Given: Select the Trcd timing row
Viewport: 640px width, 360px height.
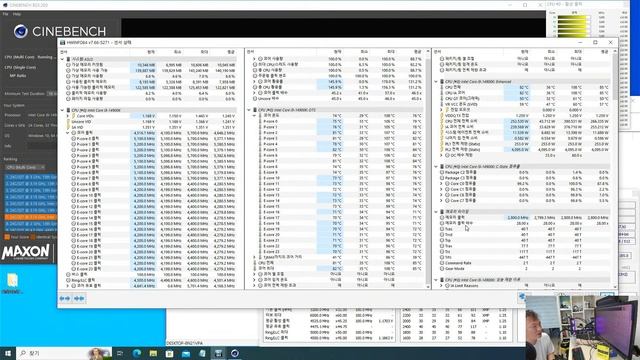Looking at the screenshot, I should [524, 235].
